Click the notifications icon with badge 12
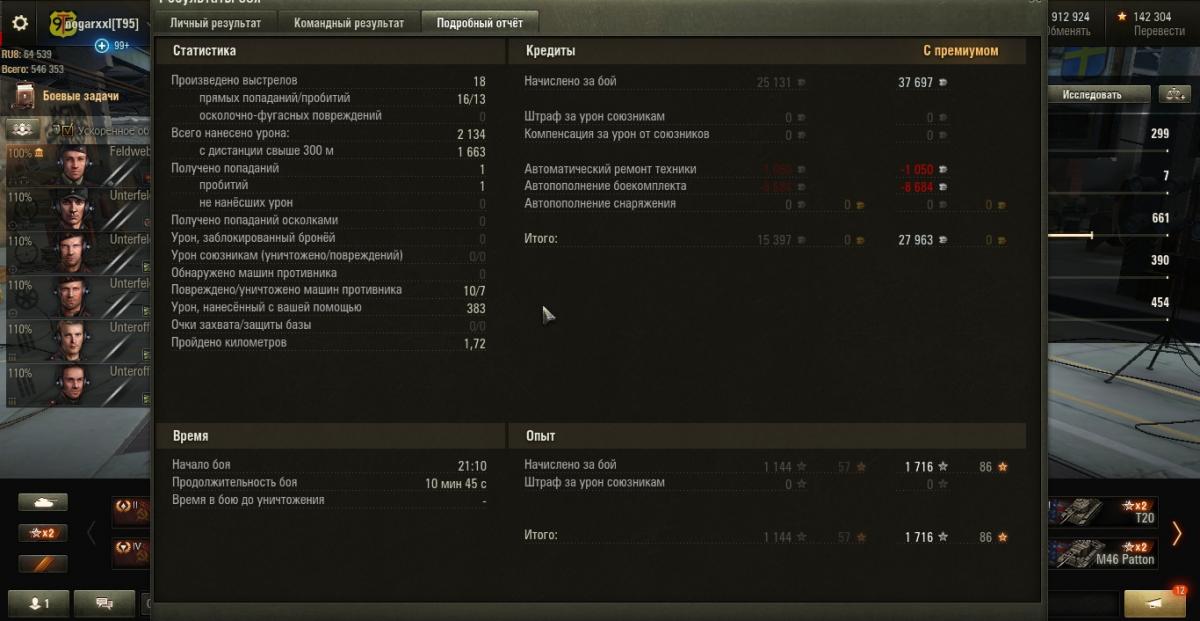Image resolution: width=1200 pixels, height=621 pixels. 1155,603
